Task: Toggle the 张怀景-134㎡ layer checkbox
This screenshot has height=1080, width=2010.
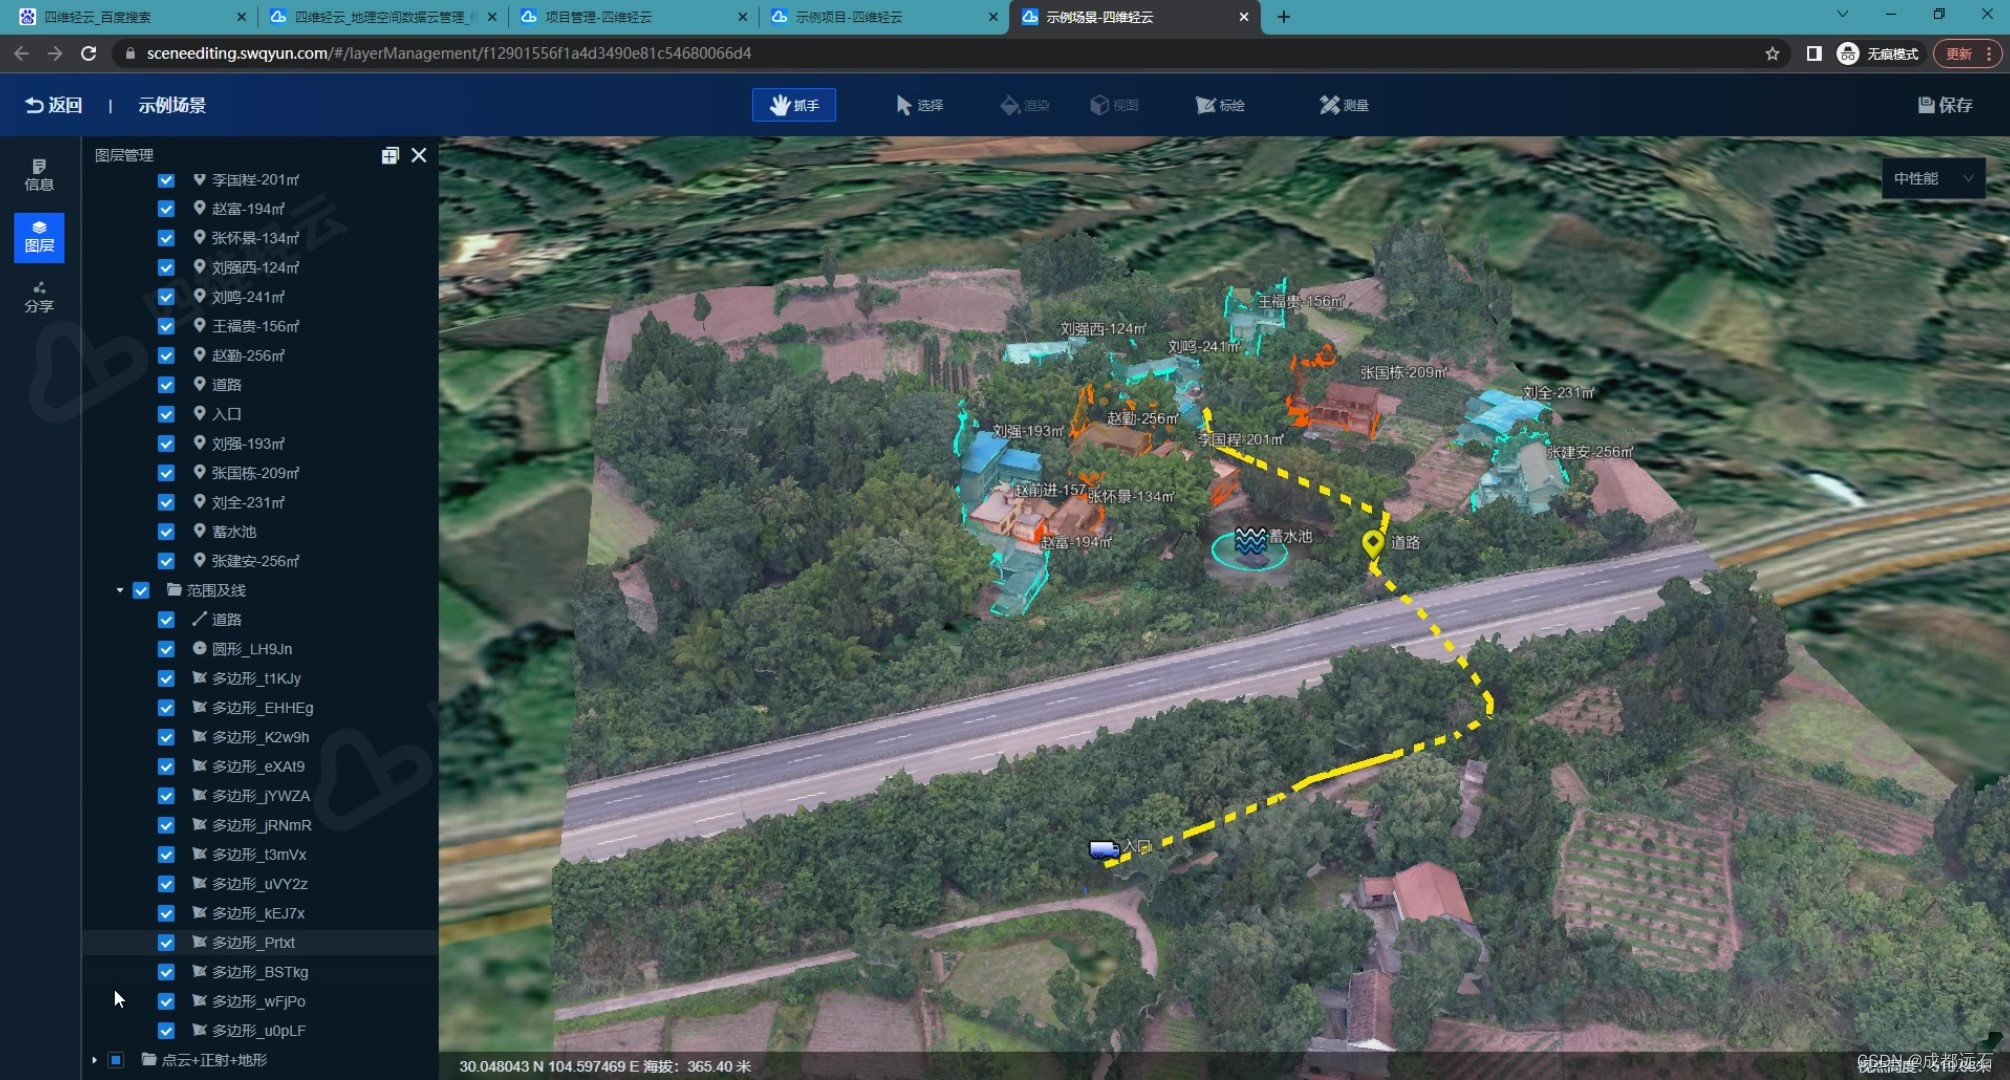Action: coord(166,238)
